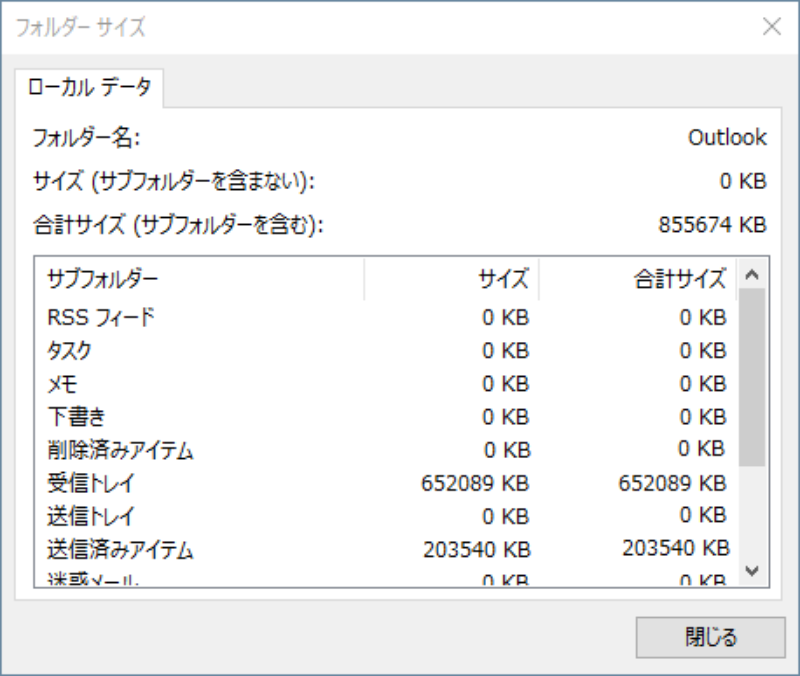Select the メモ subfolder row

[62, 384]
